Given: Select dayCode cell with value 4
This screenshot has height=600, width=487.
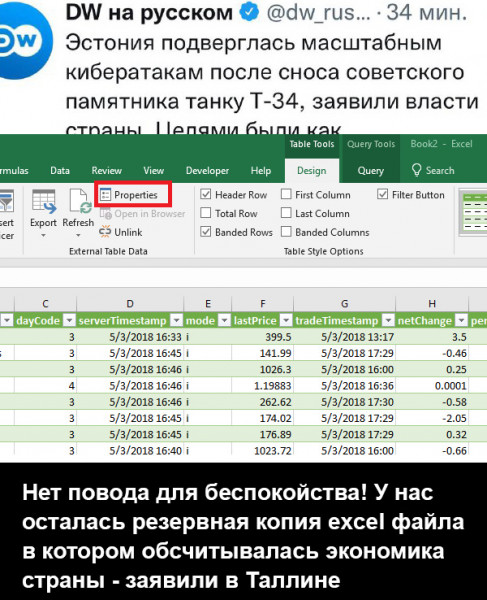Looking at the screenshot, I should [46, 386].
